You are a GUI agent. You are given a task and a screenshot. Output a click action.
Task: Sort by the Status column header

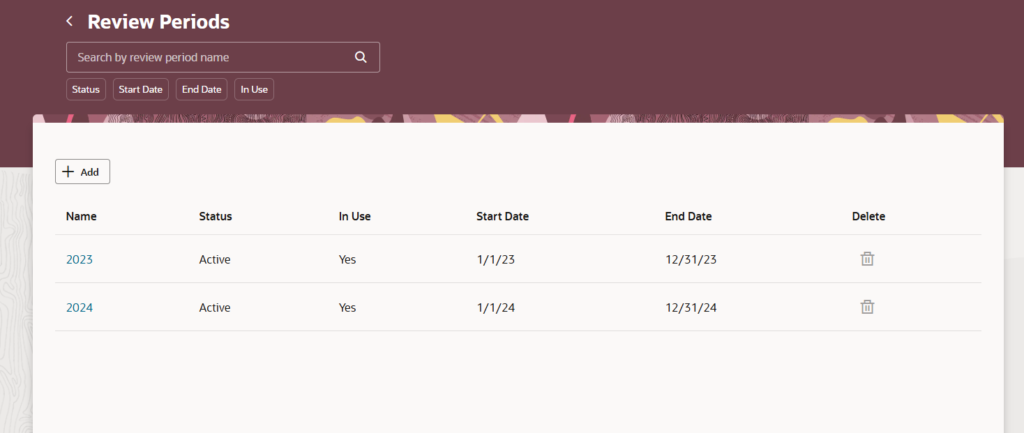[216, 216]
